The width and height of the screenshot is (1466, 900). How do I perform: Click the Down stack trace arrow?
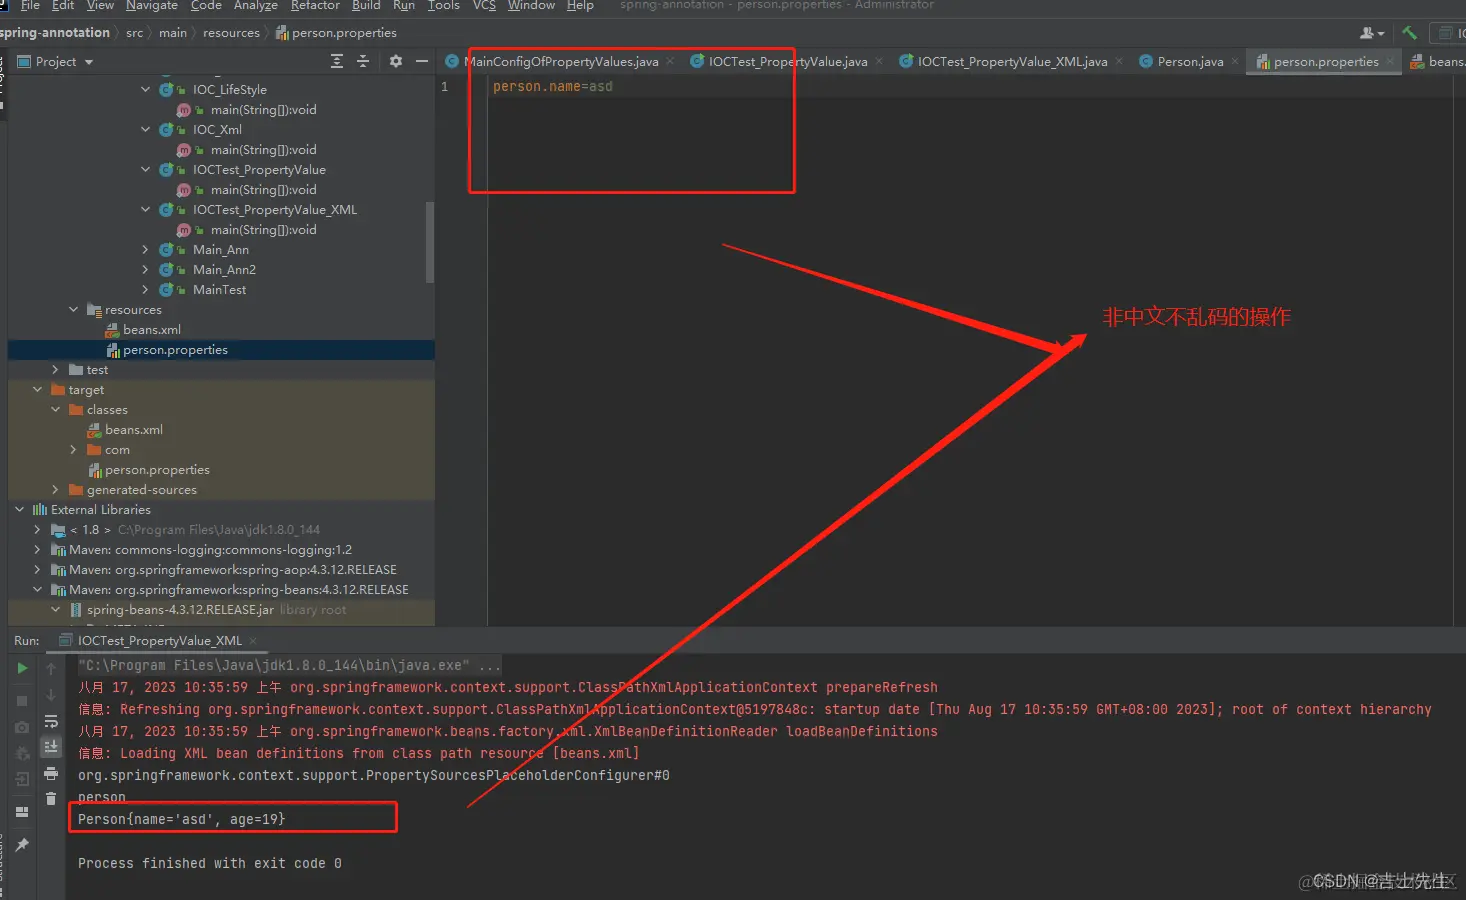coord(51,695)
